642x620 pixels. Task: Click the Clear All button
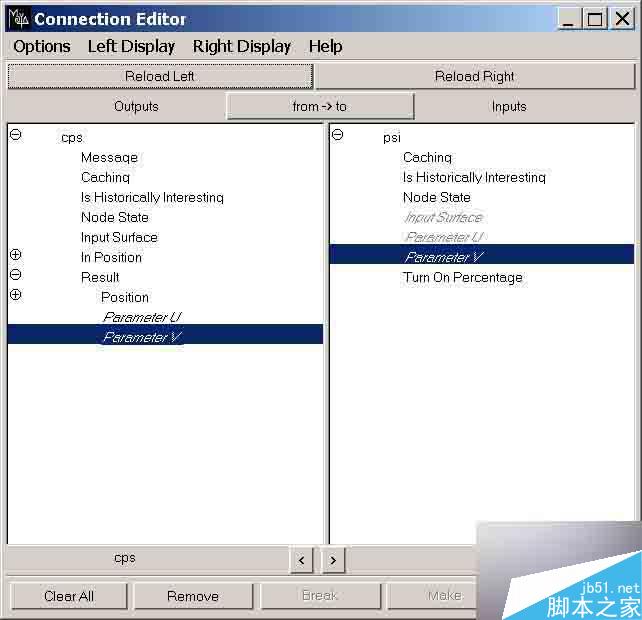click(69, 596)
